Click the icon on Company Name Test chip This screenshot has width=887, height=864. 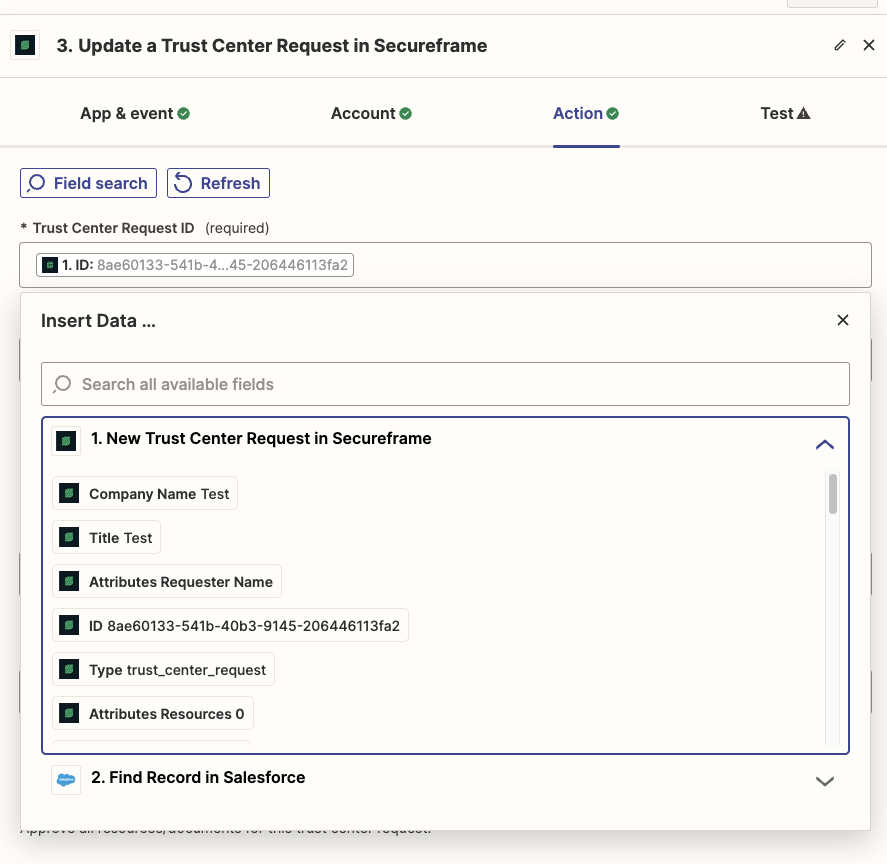[x=69, y=493]
